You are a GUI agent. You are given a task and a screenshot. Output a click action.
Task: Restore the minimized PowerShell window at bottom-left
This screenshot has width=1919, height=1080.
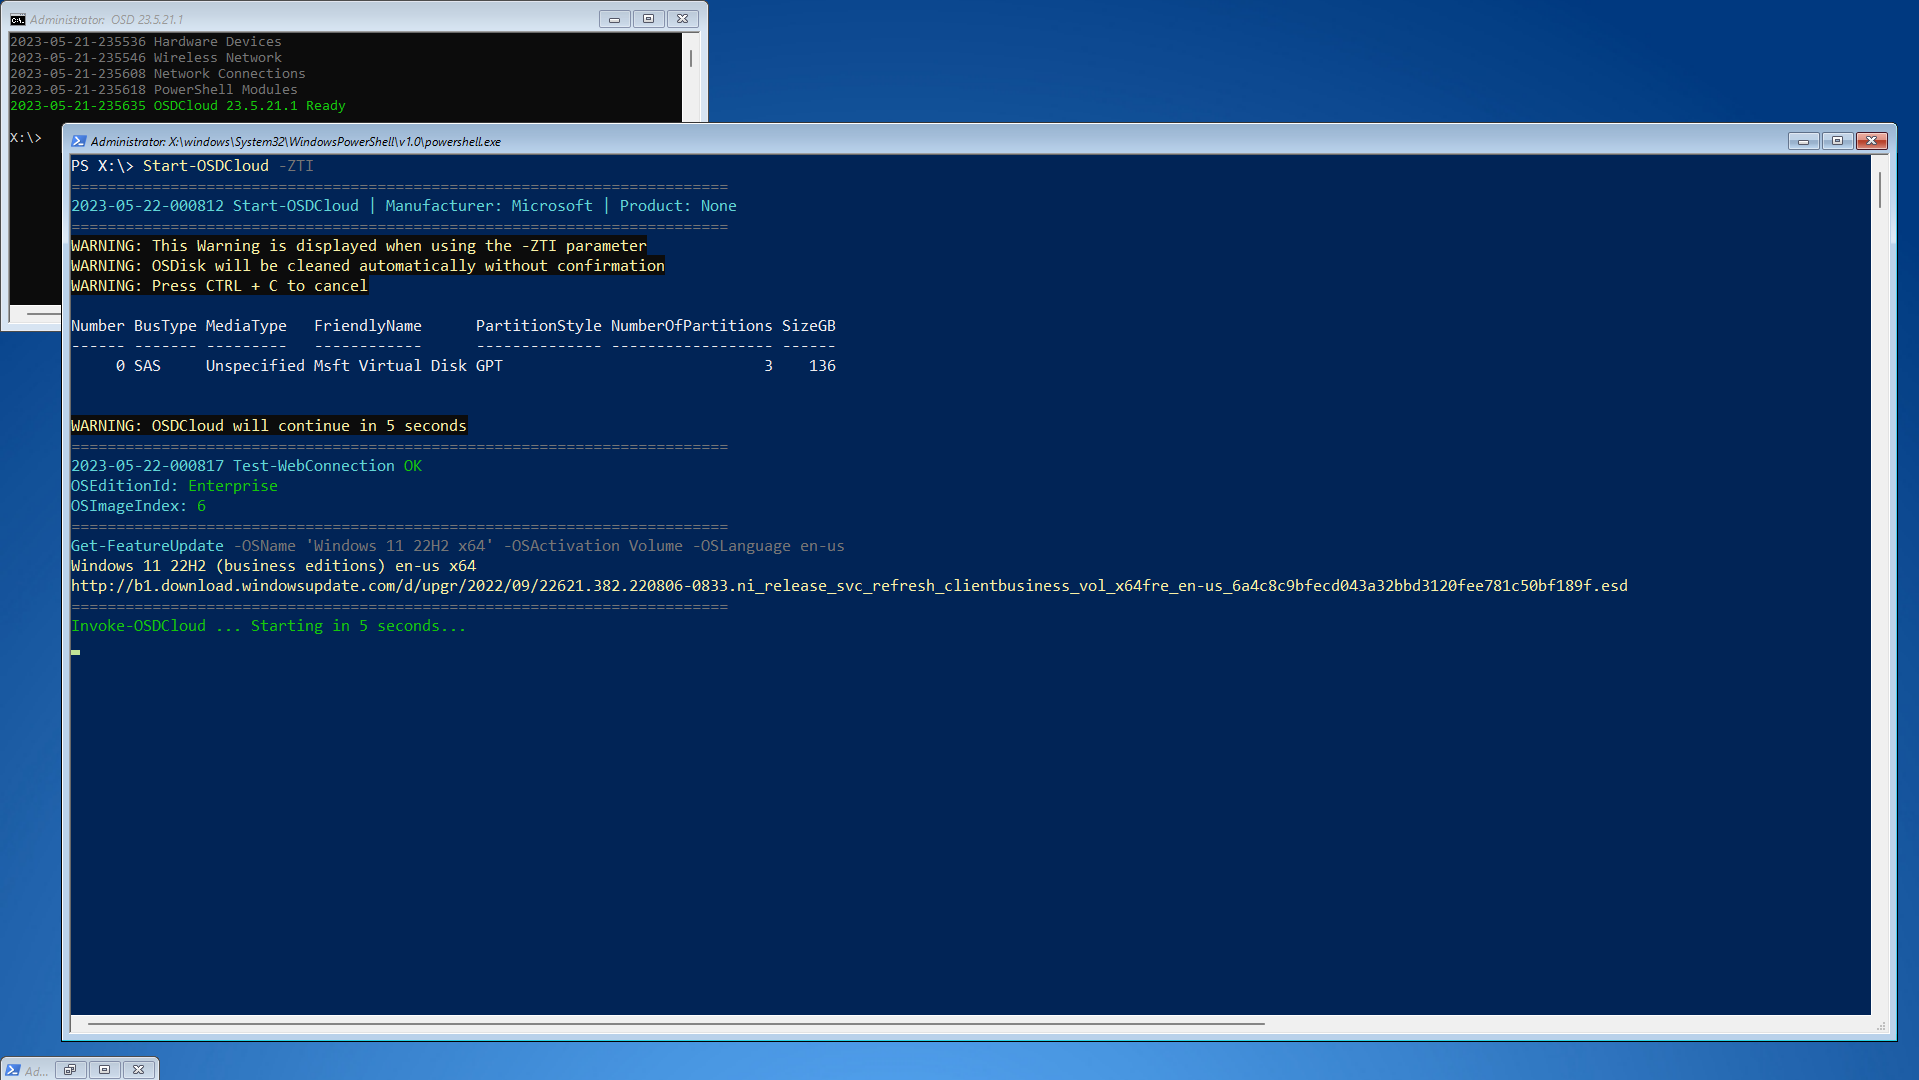(x=70, y=1070)
